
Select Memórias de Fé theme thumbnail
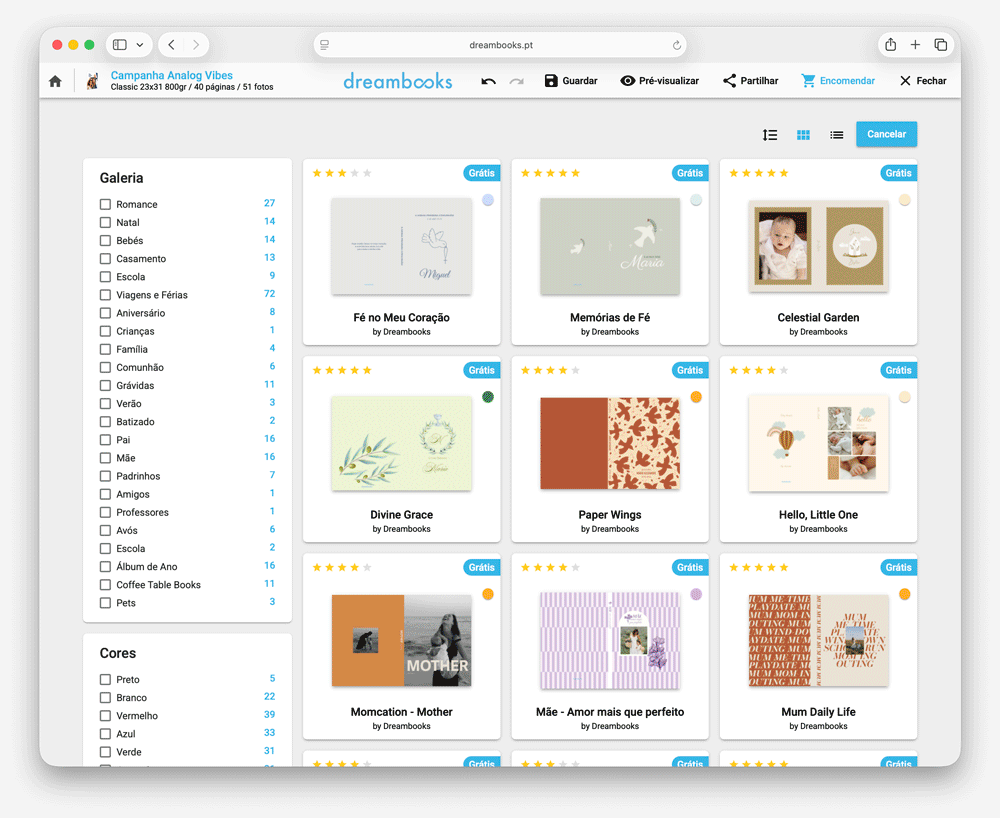pos(610,246)
